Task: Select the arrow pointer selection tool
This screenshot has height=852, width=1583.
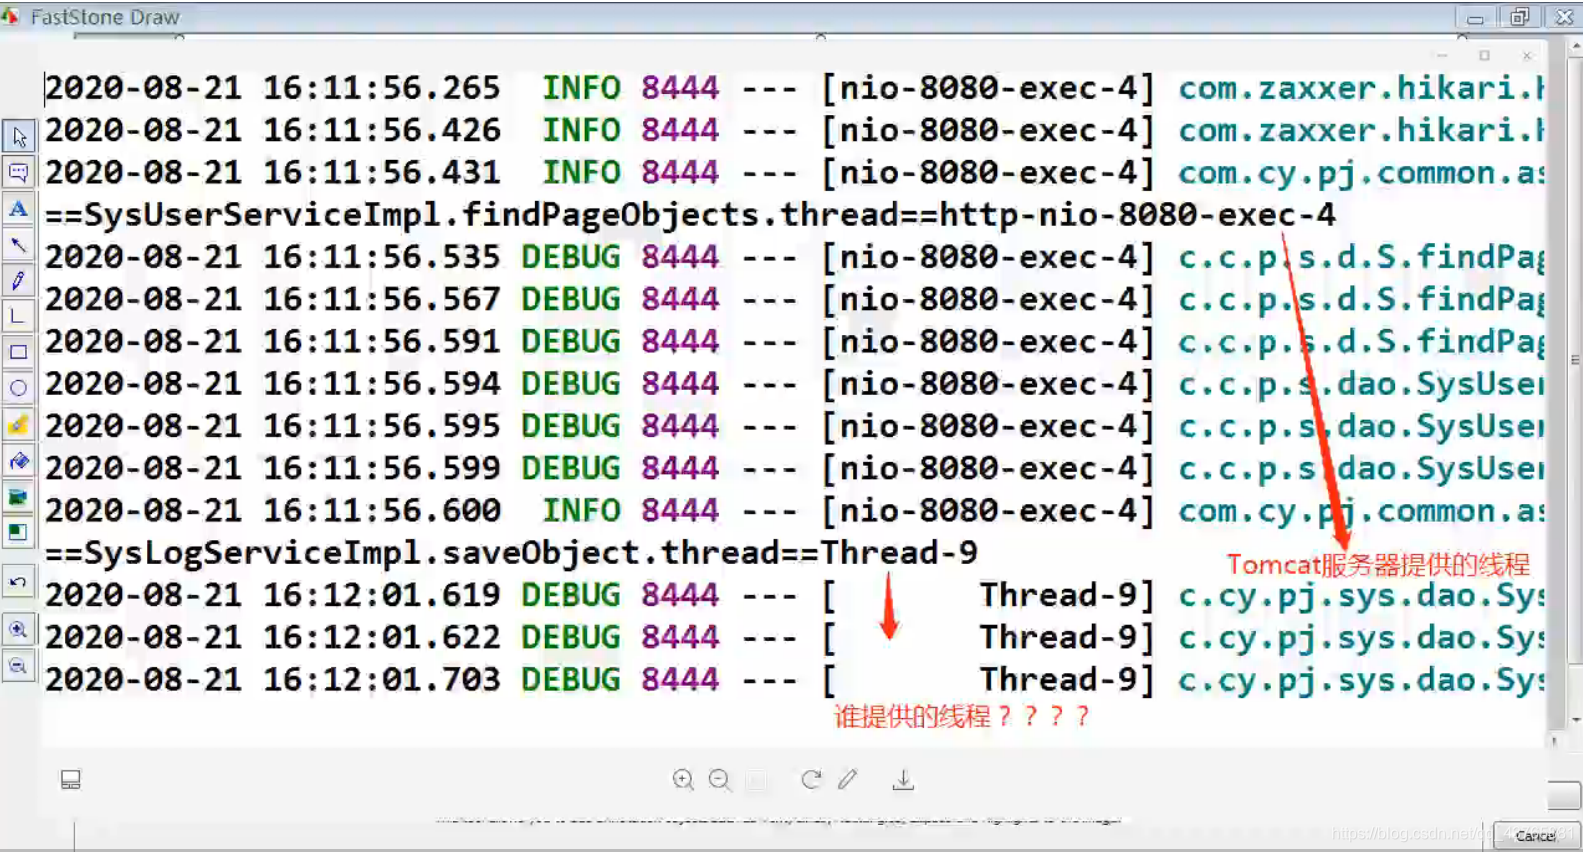Action: [18, 137]
